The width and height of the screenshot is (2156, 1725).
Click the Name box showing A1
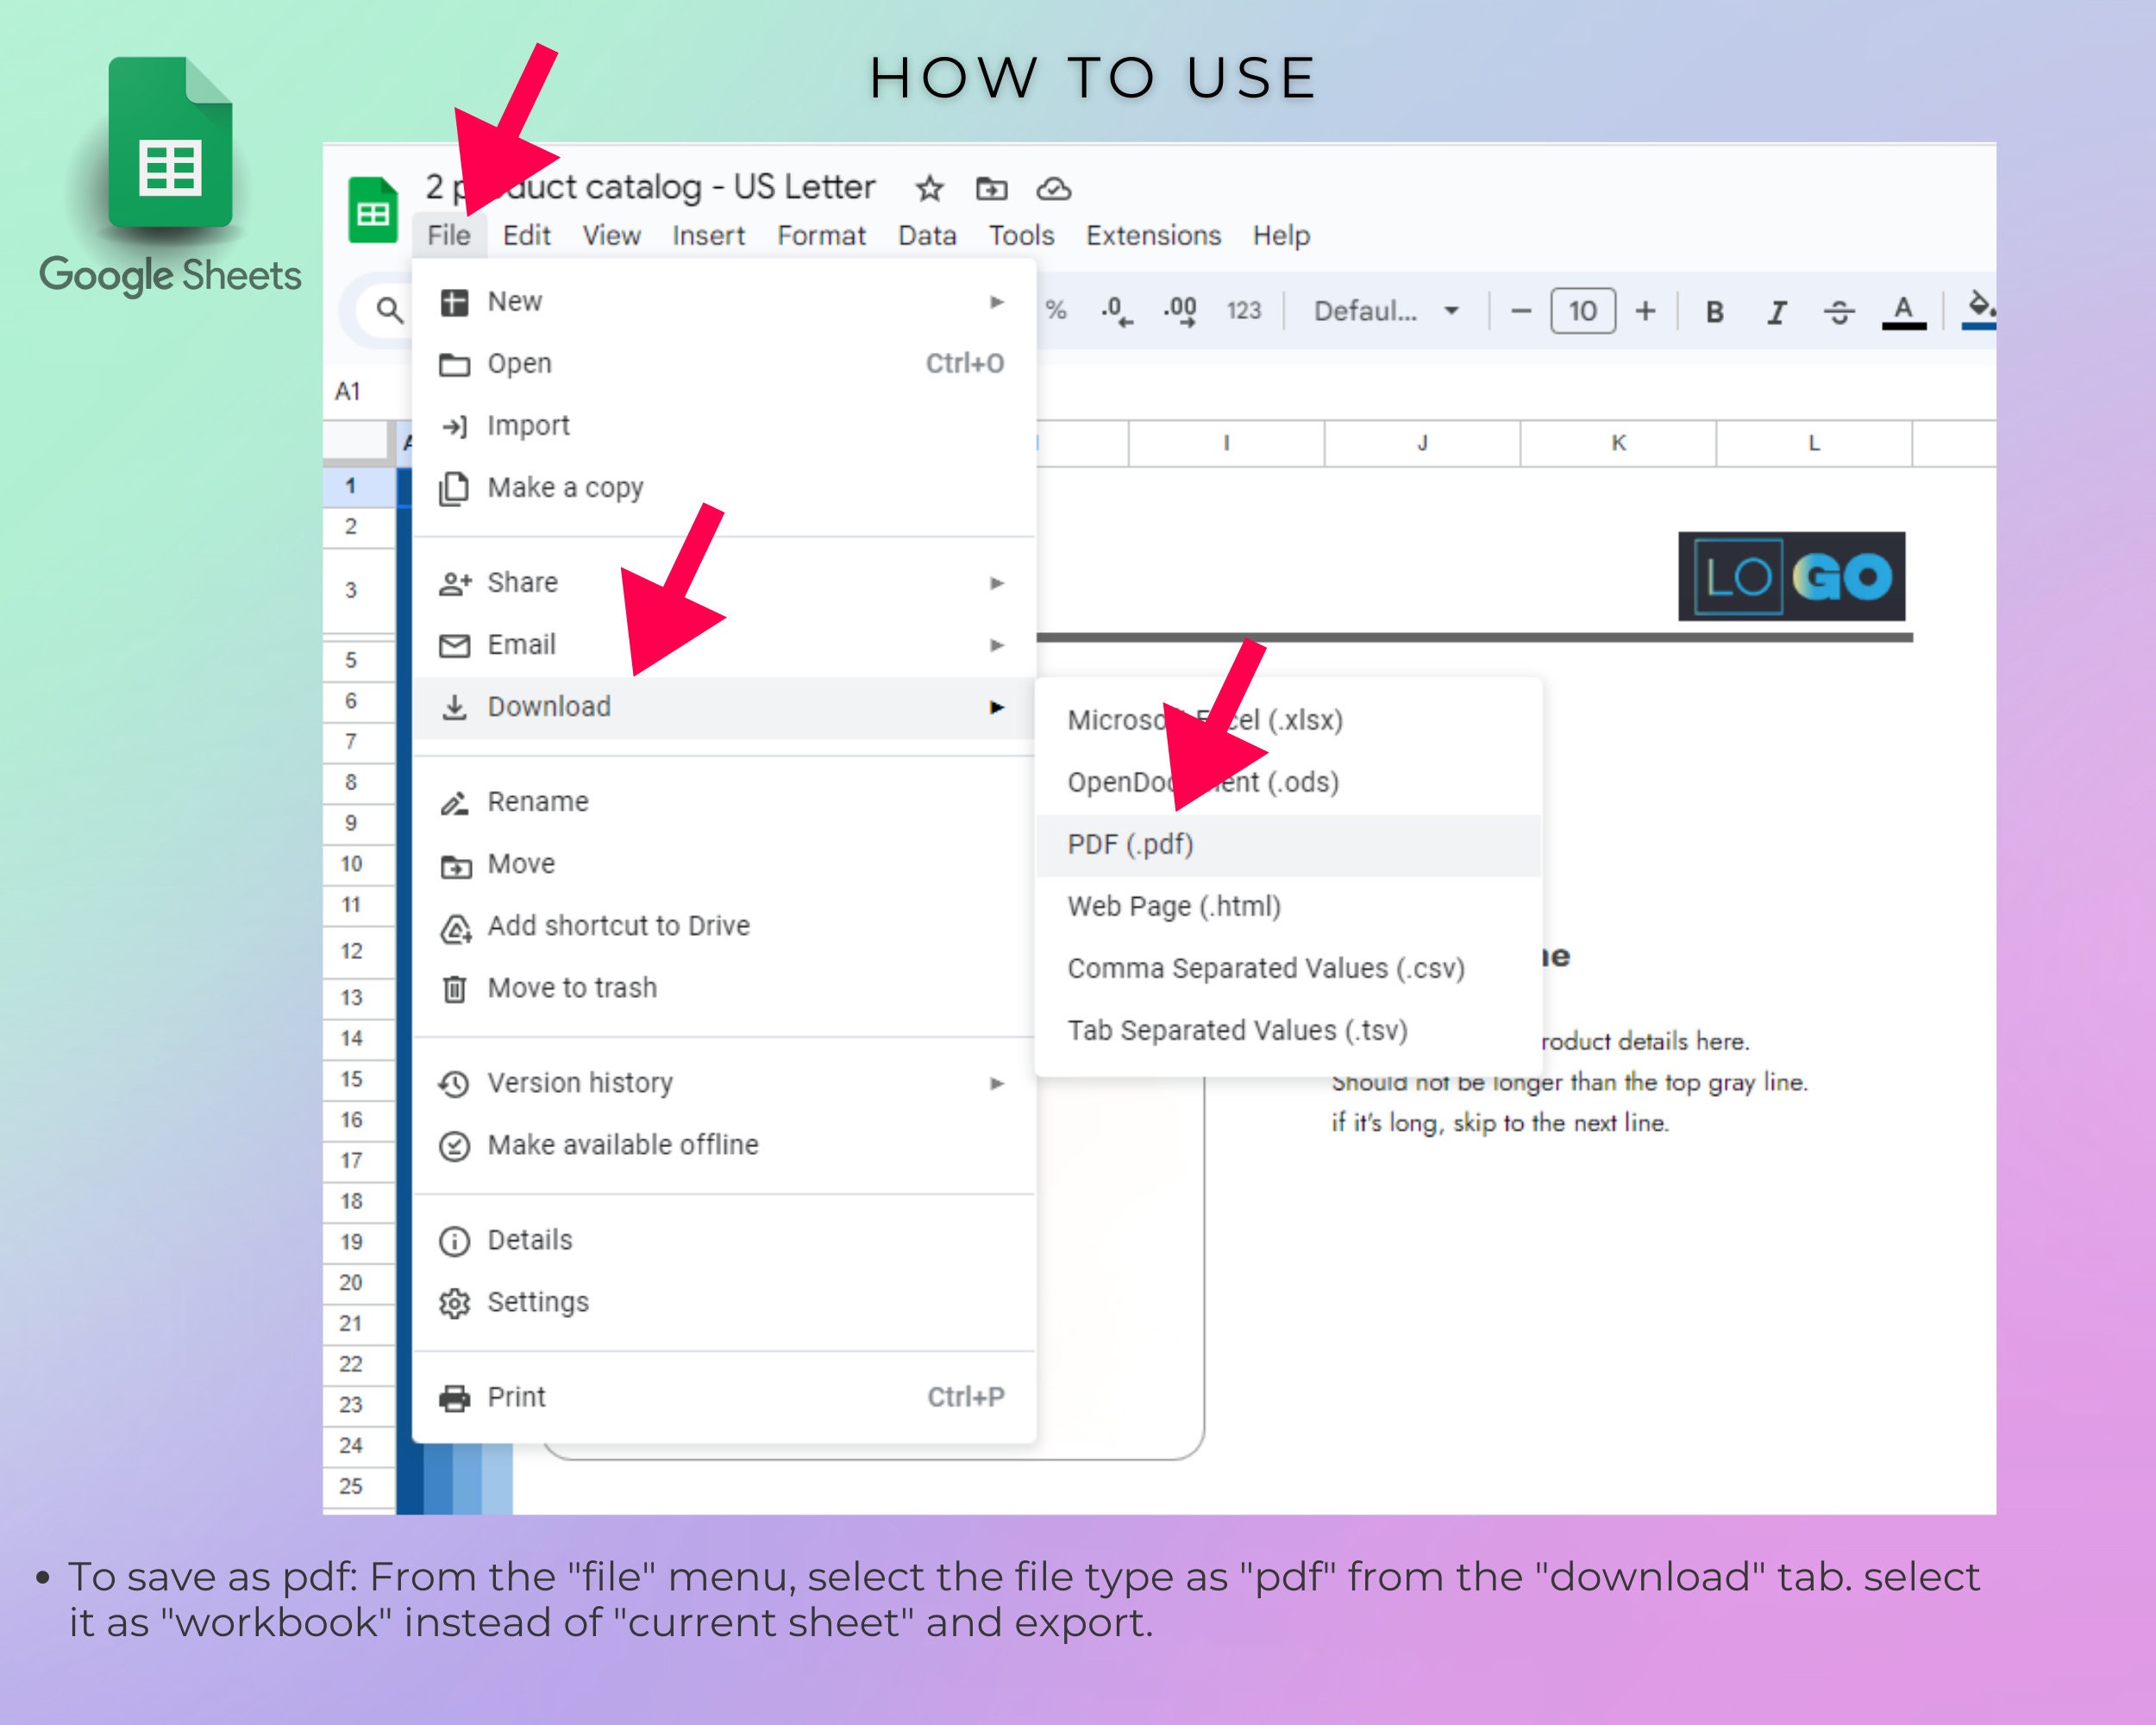[x=348, y=391]
